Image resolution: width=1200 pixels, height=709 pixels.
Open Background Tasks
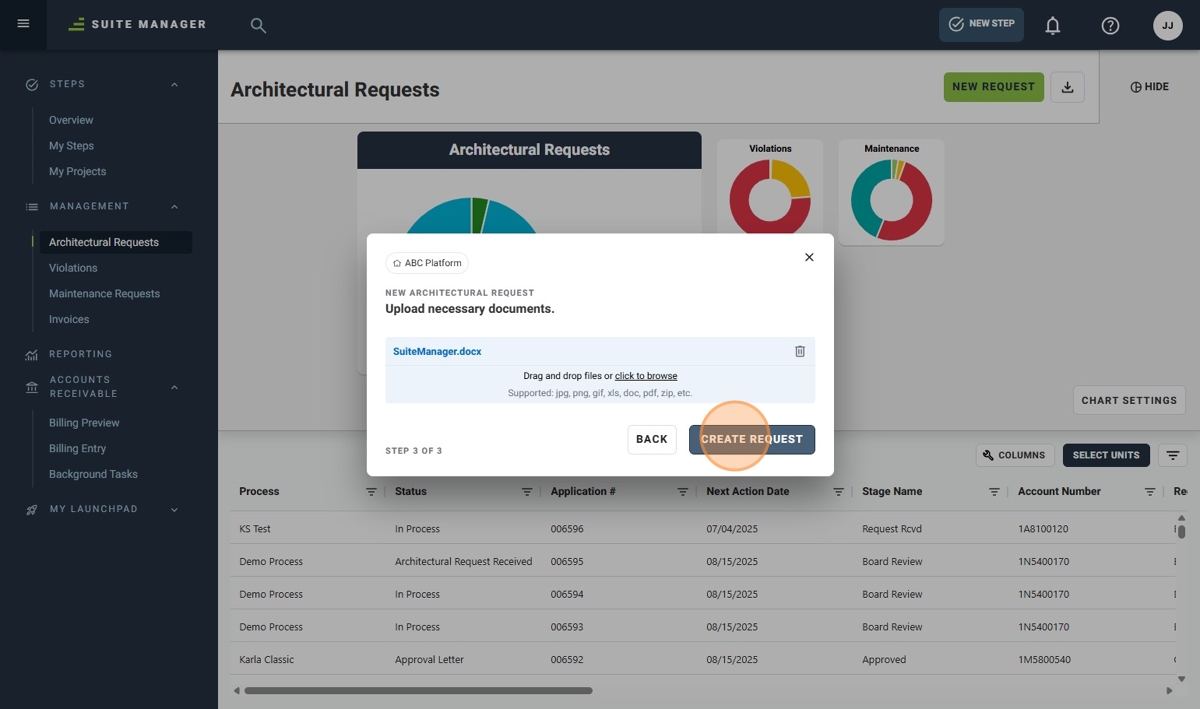[93, 474]
